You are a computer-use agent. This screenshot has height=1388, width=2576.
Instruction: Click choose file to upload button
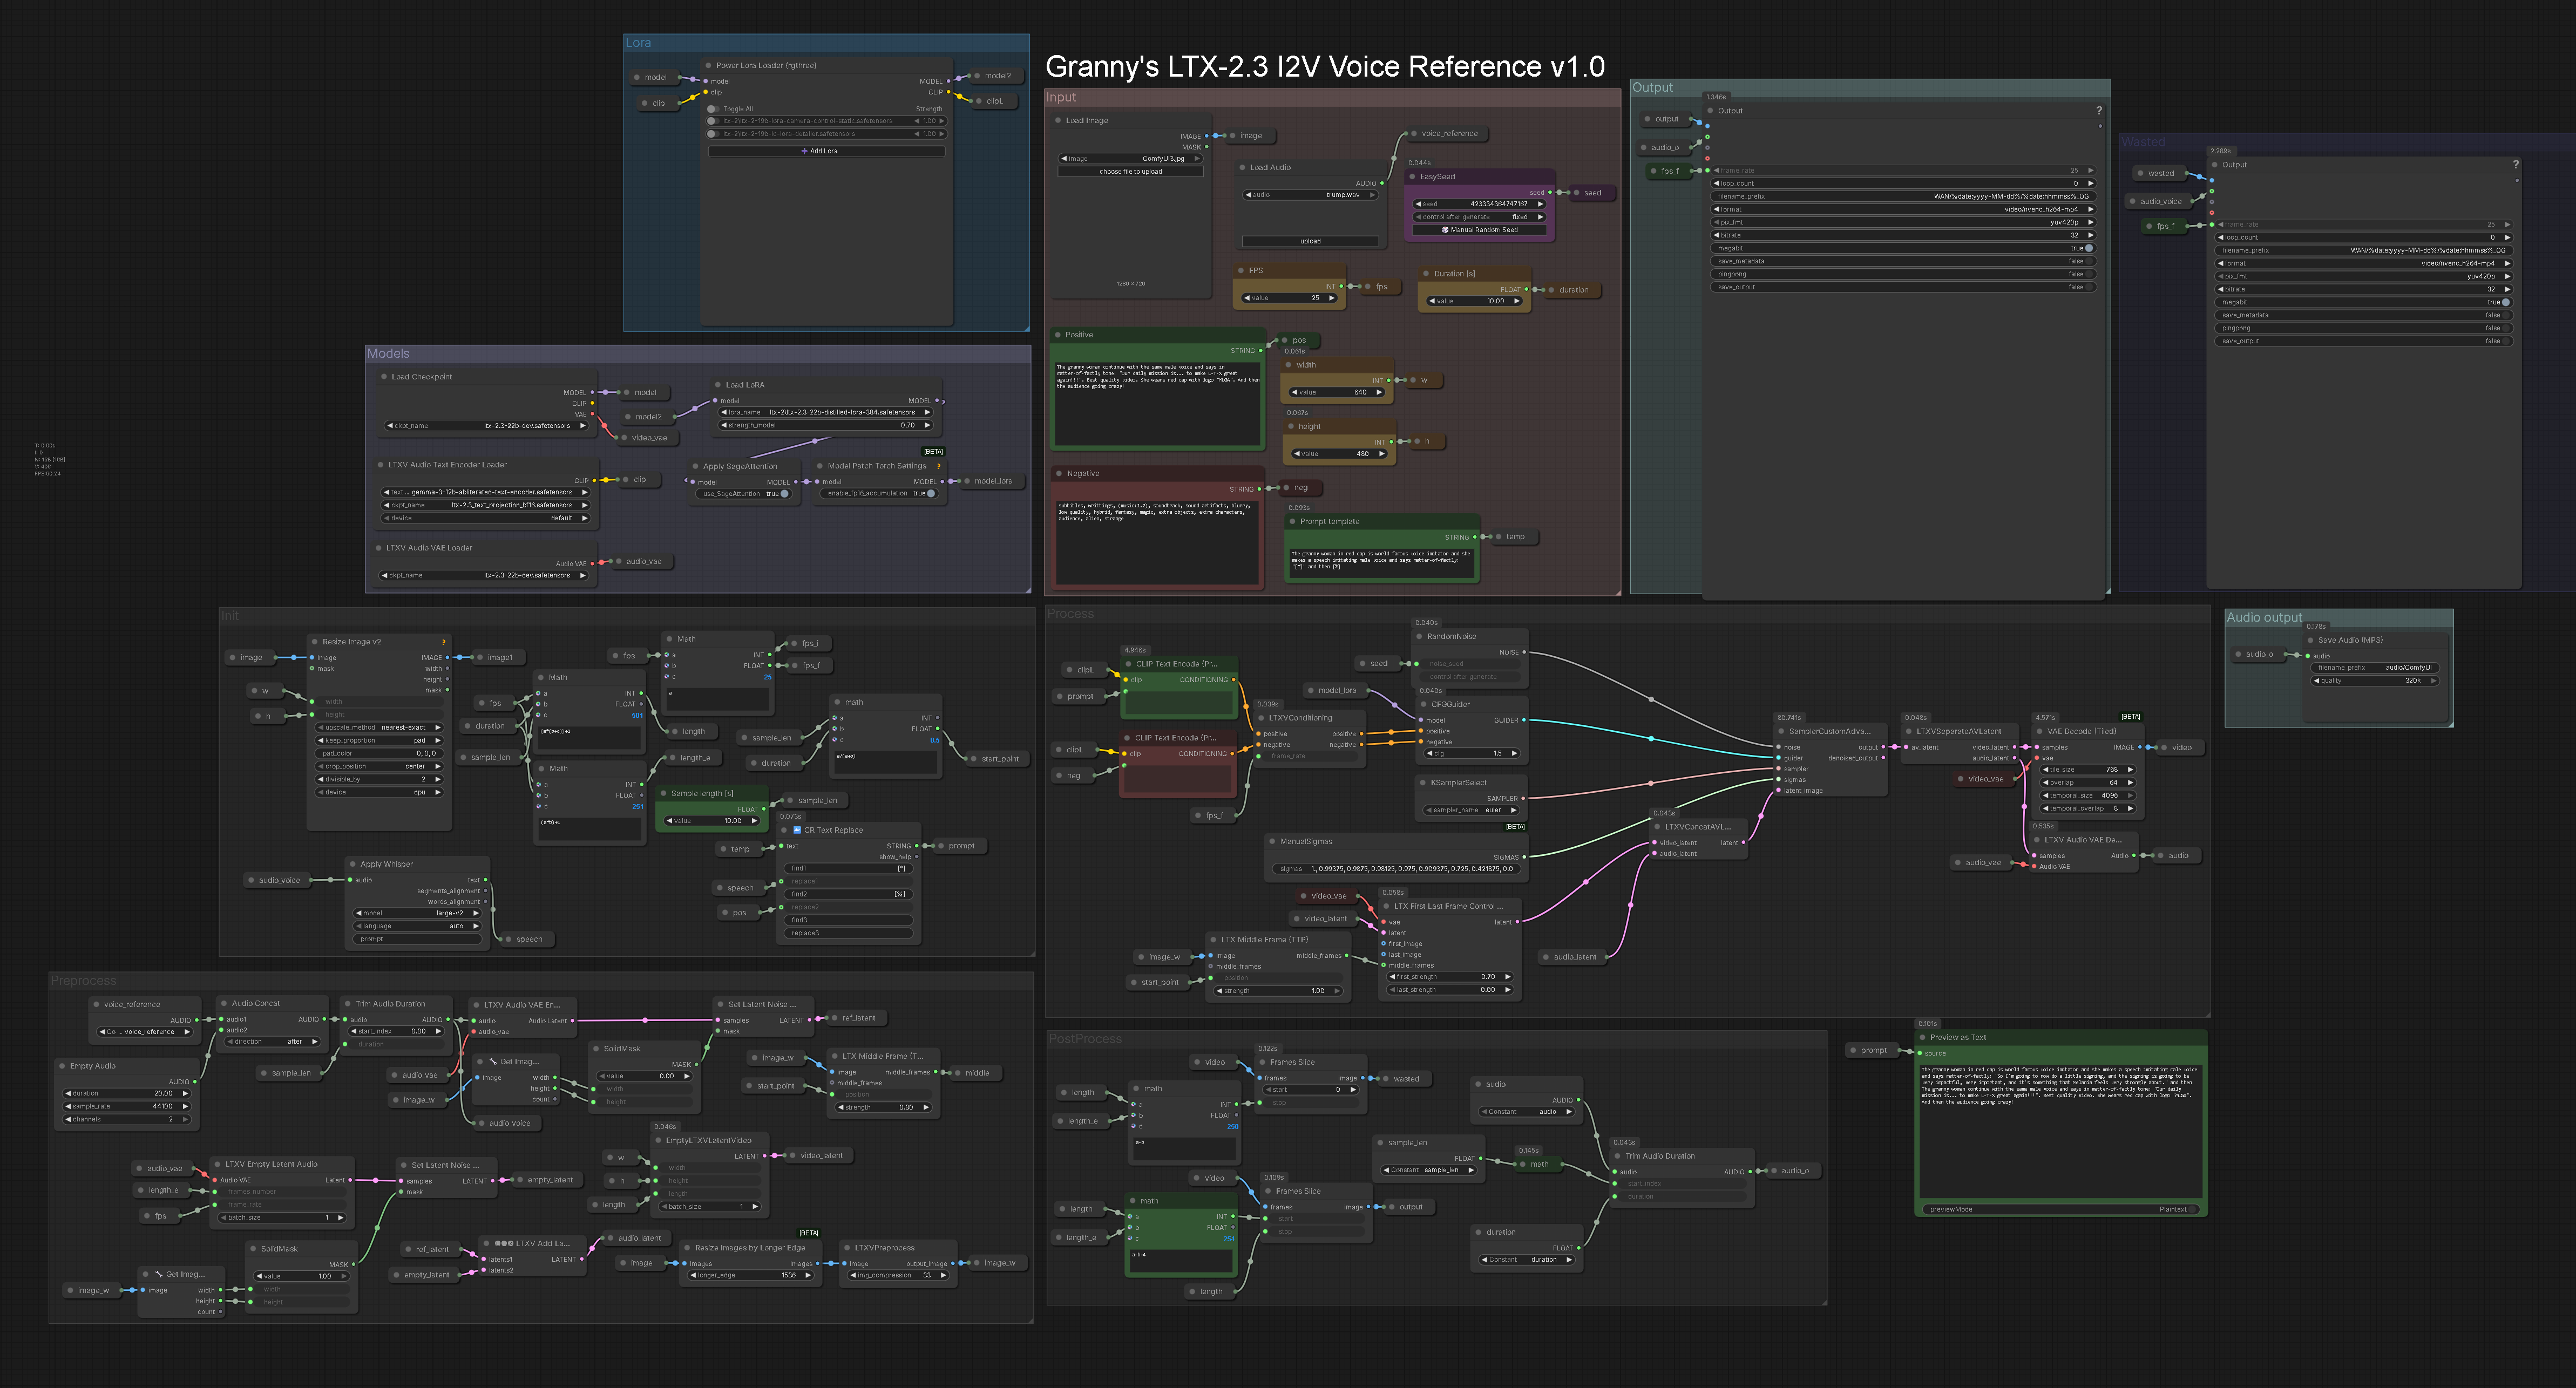pos(1130,172)
